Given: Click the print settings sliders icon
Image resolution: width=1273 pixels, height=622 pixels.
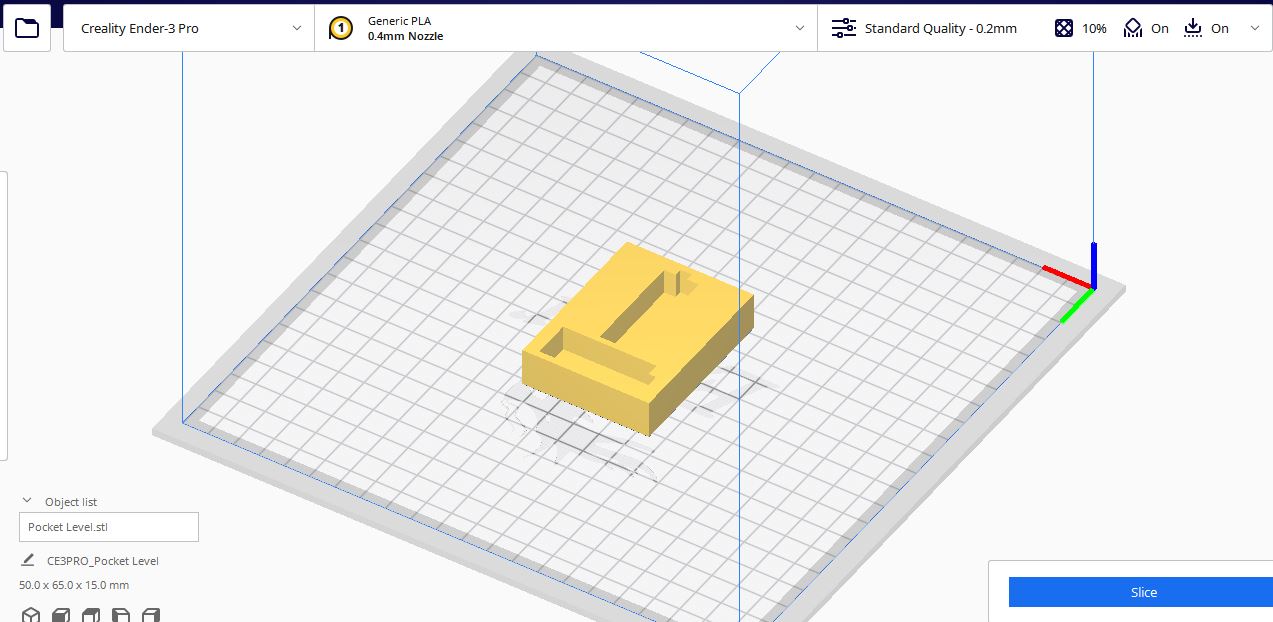Looking at the screenshot, I should pyautogui.click(x=844, y=28).
